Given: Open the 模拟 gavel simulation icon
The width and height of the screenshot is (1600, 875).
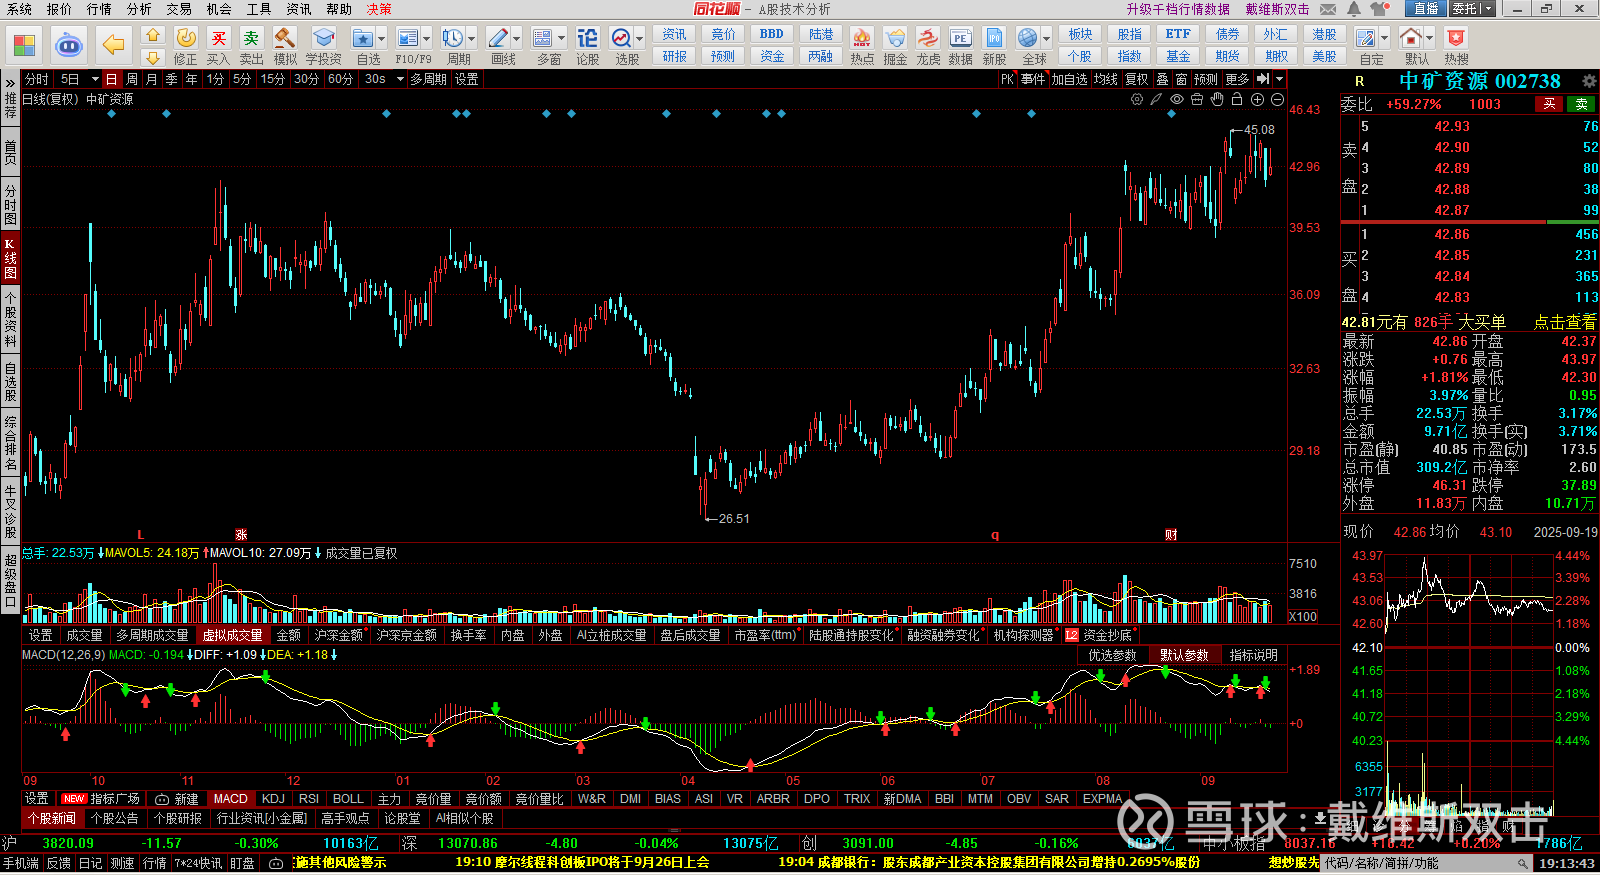Looking at the screenshot, I should click(285, 38).
